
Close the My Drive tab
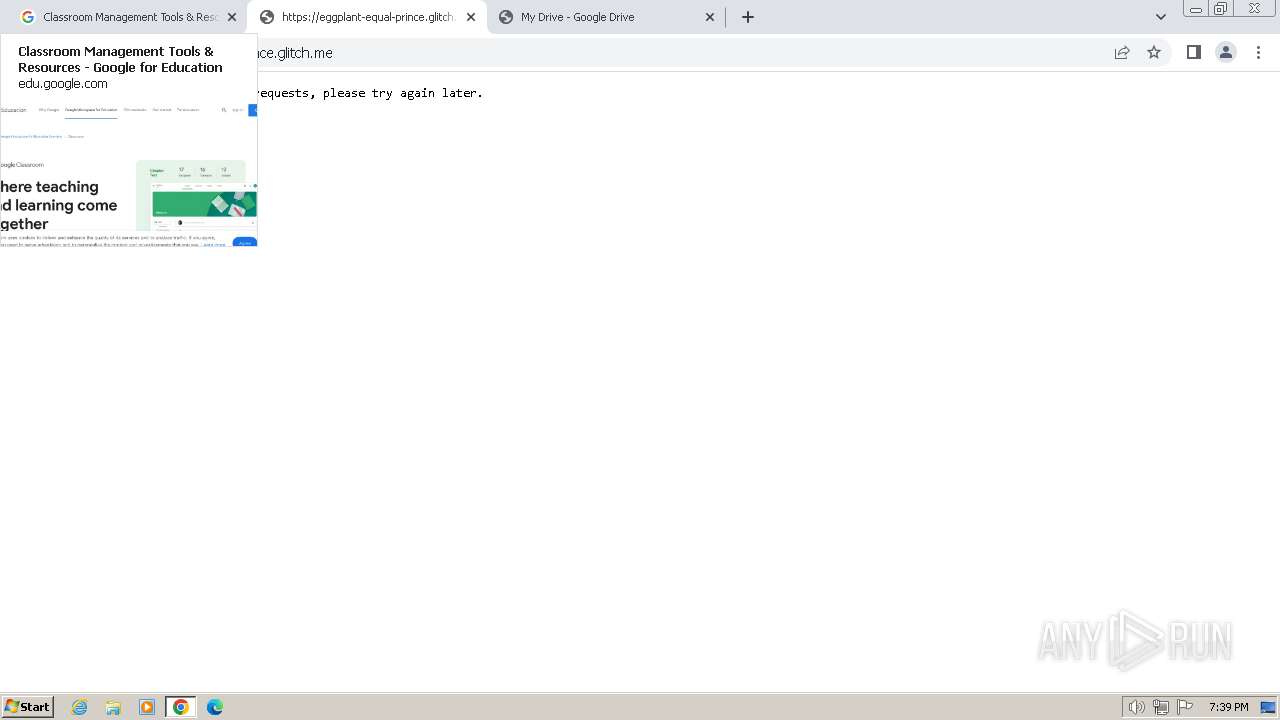tap(710, 17)
